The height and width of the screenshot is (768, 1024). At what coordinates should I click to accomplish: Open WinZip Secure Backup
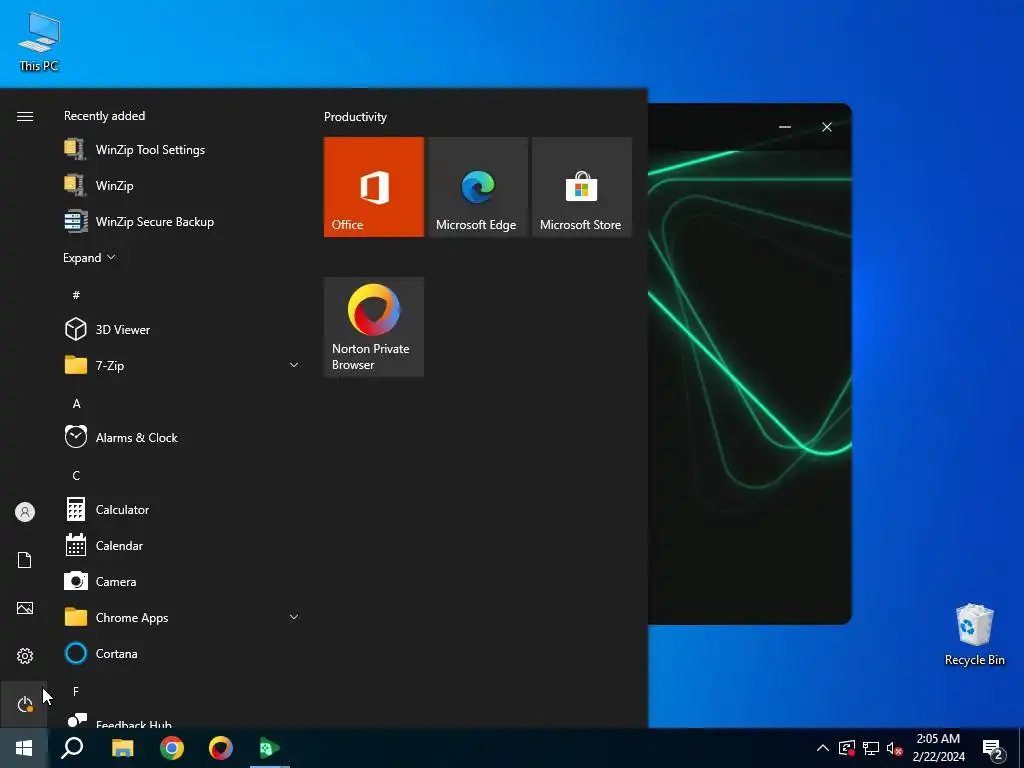click(x=183, y=221)
